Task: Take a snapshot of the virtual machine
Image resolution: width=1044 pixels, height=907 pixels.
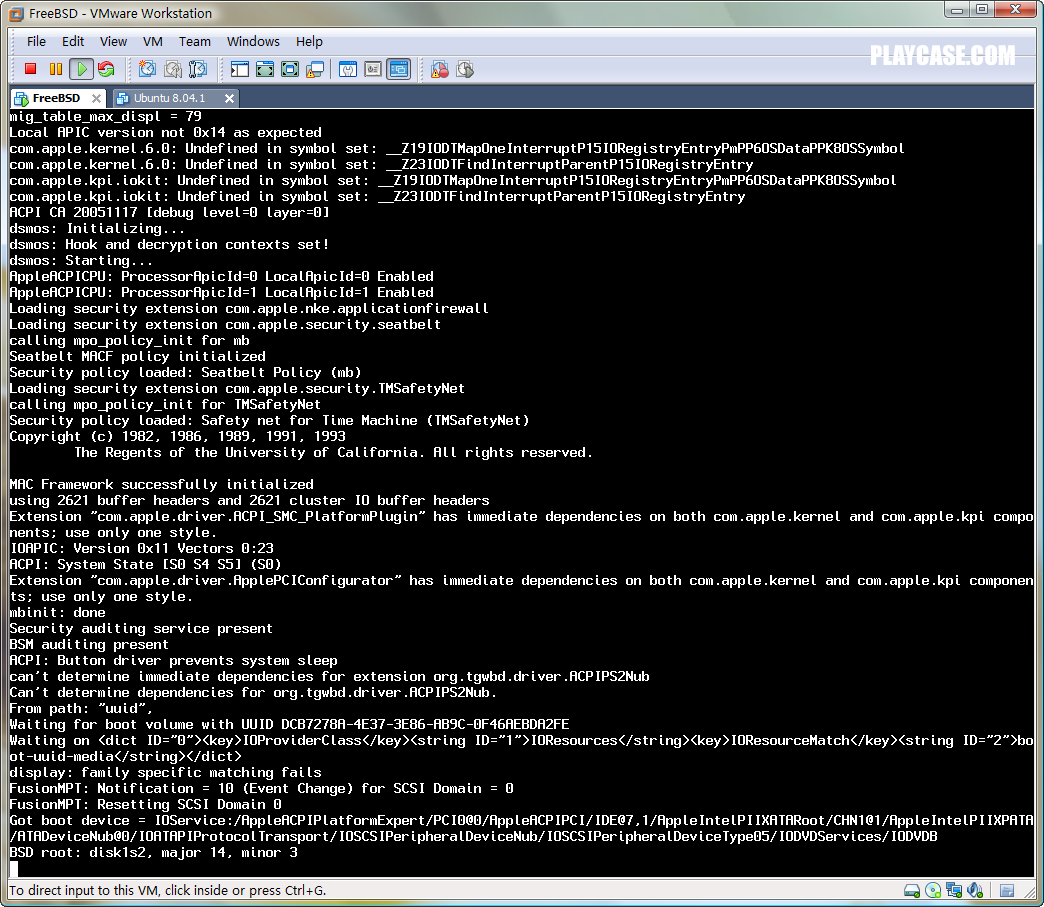Action: (x=147, y=69)
